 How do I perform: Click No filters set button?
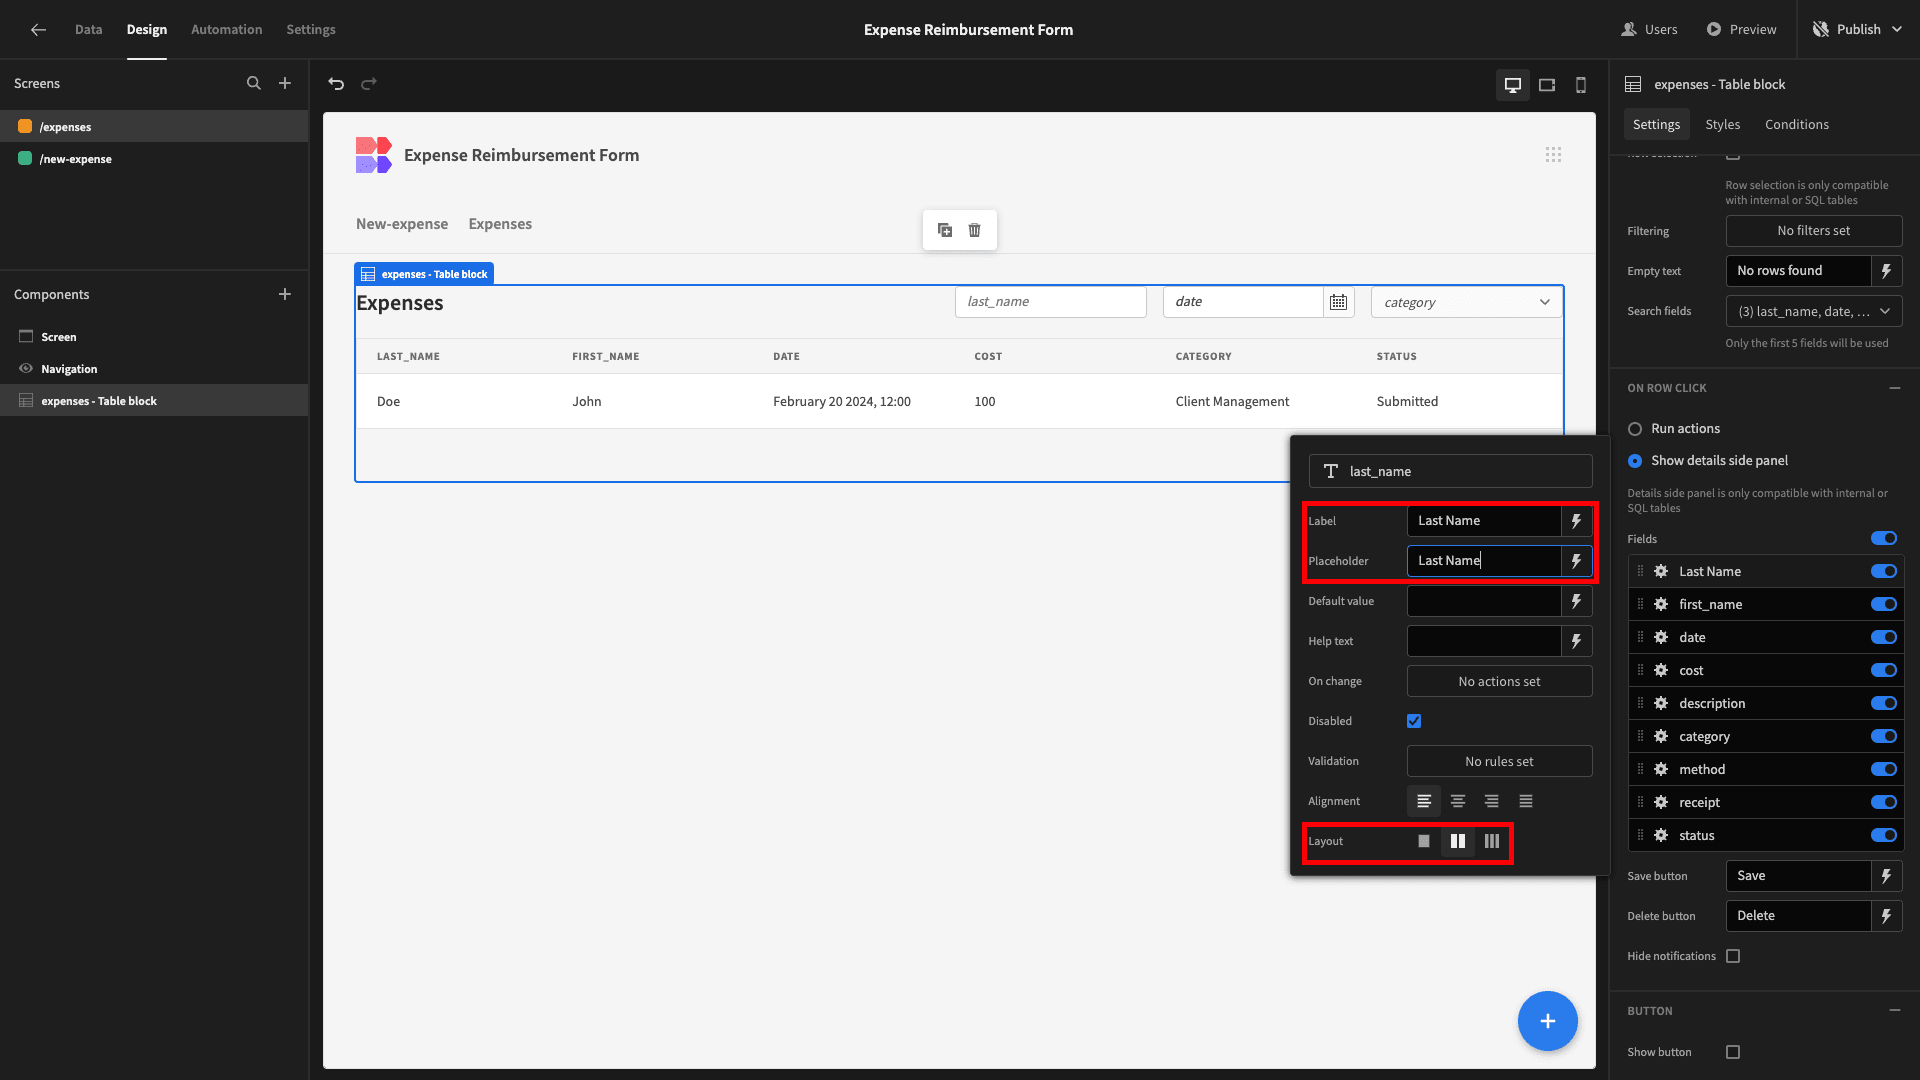(1814, 231)
